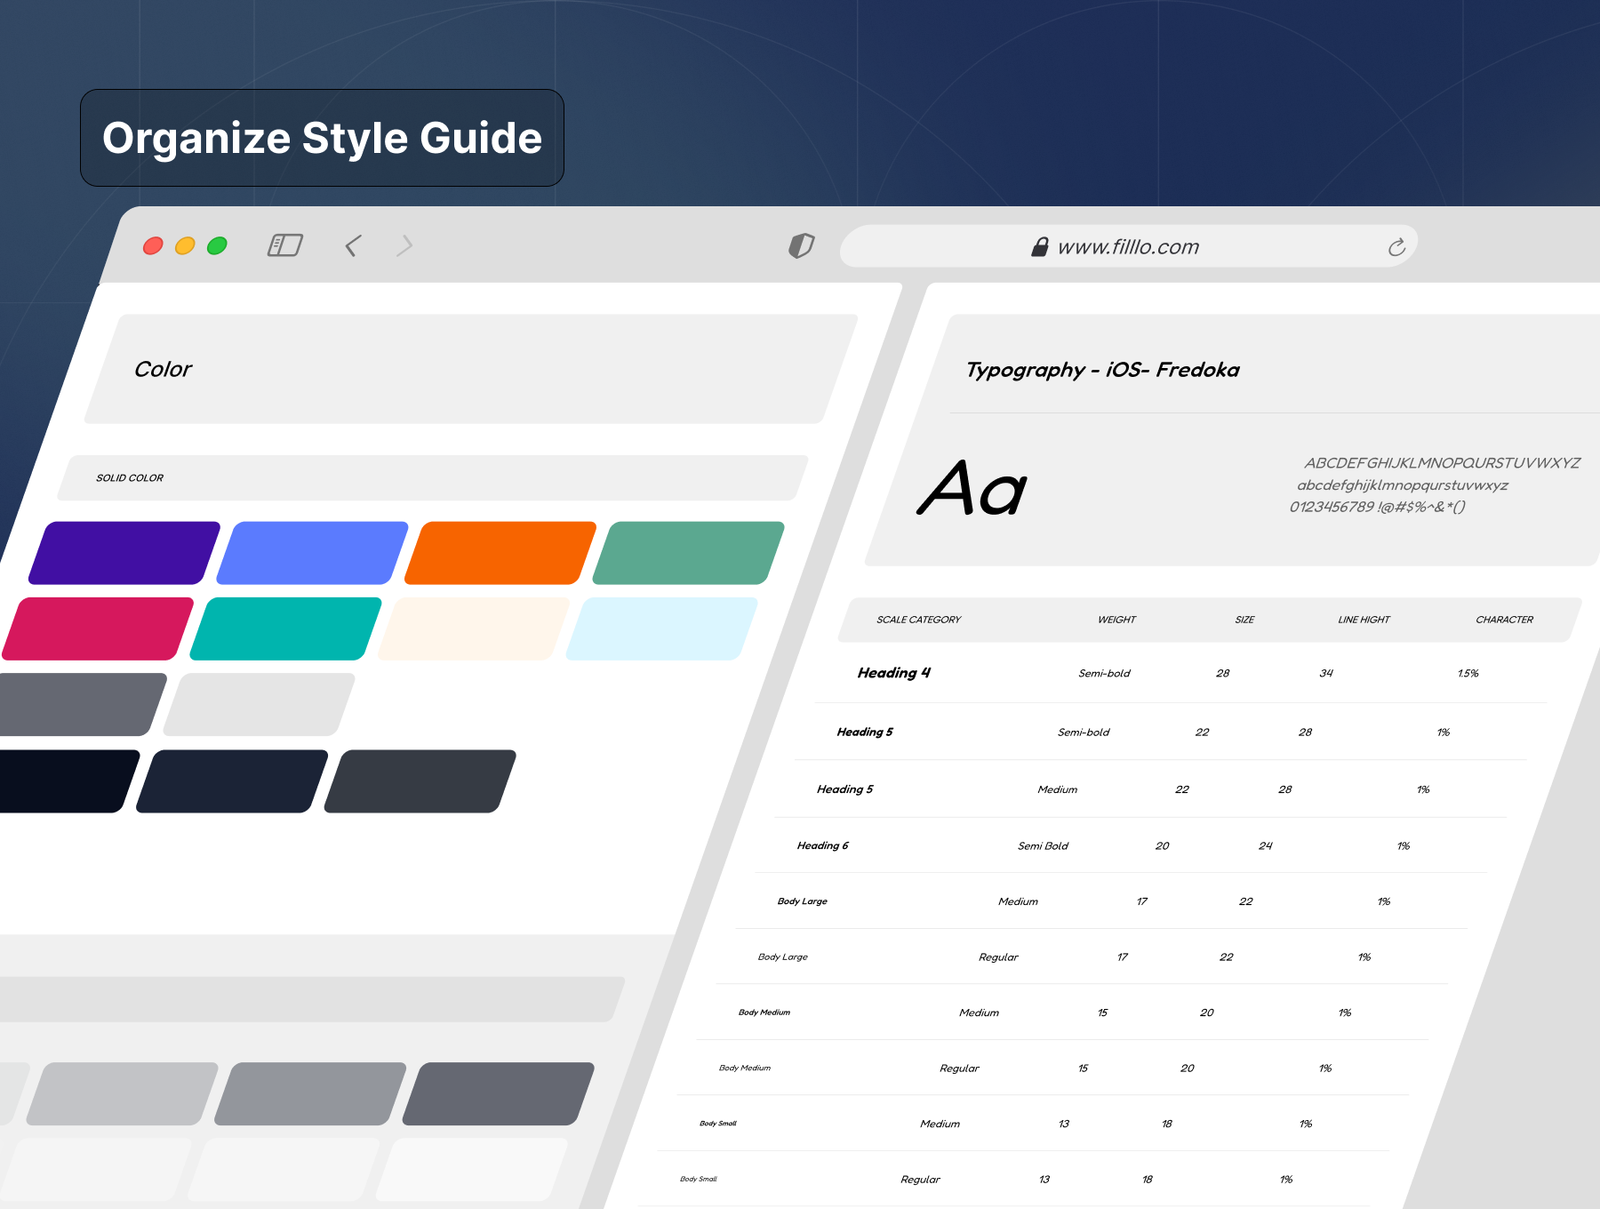This screenshot has height=1209, width=1600.
Task: Click the green fullscreen window button
Action: 217,246
